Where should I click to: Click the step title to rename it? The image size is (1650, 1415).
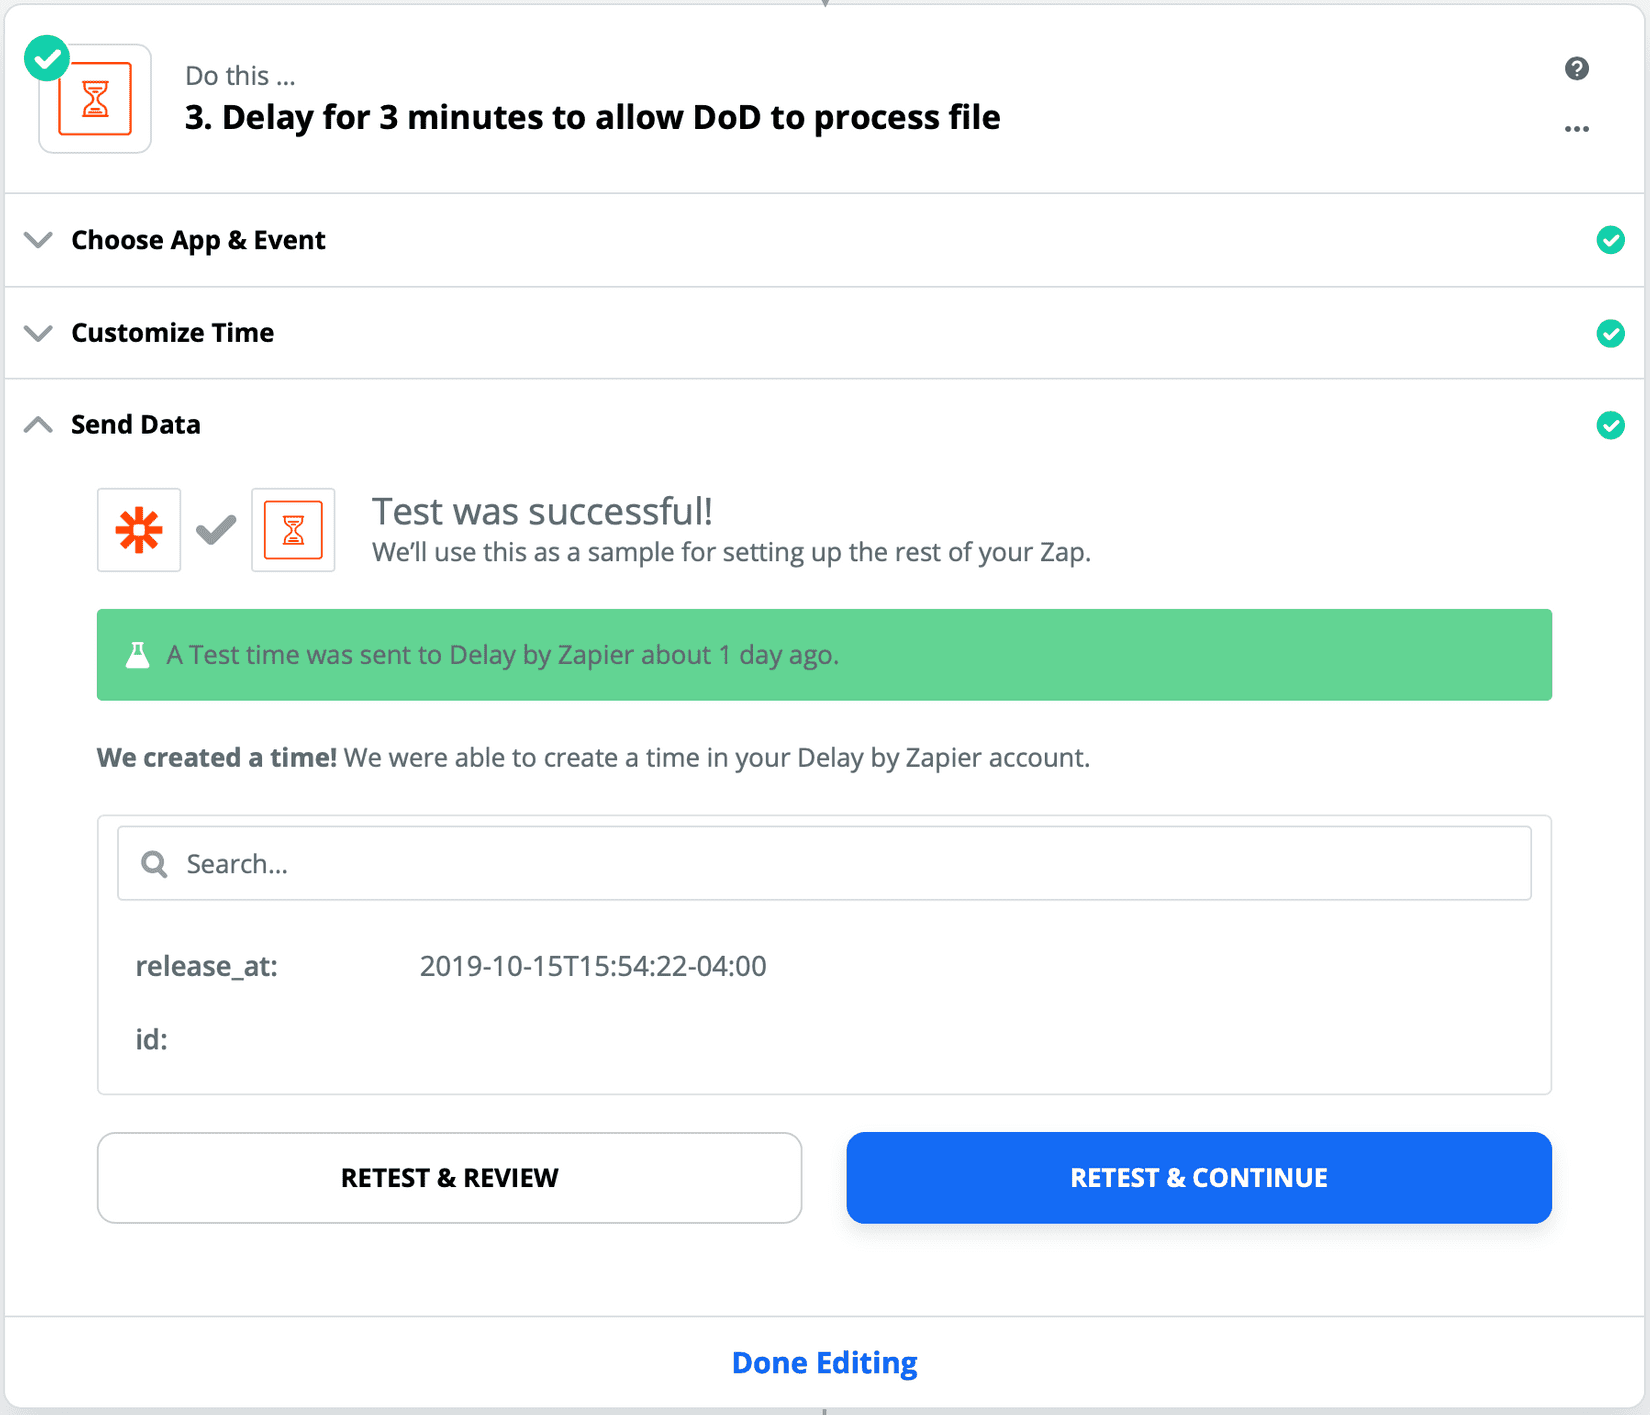592,117
